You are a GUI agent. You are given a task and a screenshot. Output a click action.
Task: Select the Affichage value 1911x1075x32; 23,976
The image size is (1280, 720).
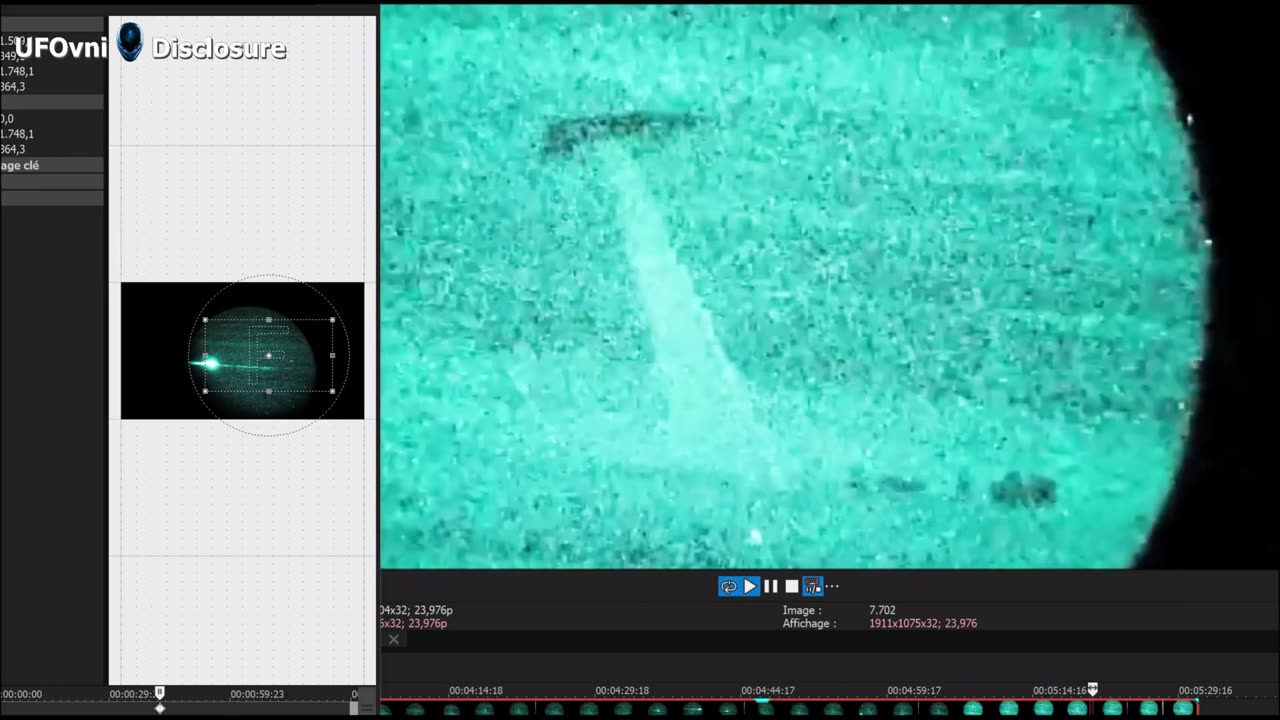(923, 623)
